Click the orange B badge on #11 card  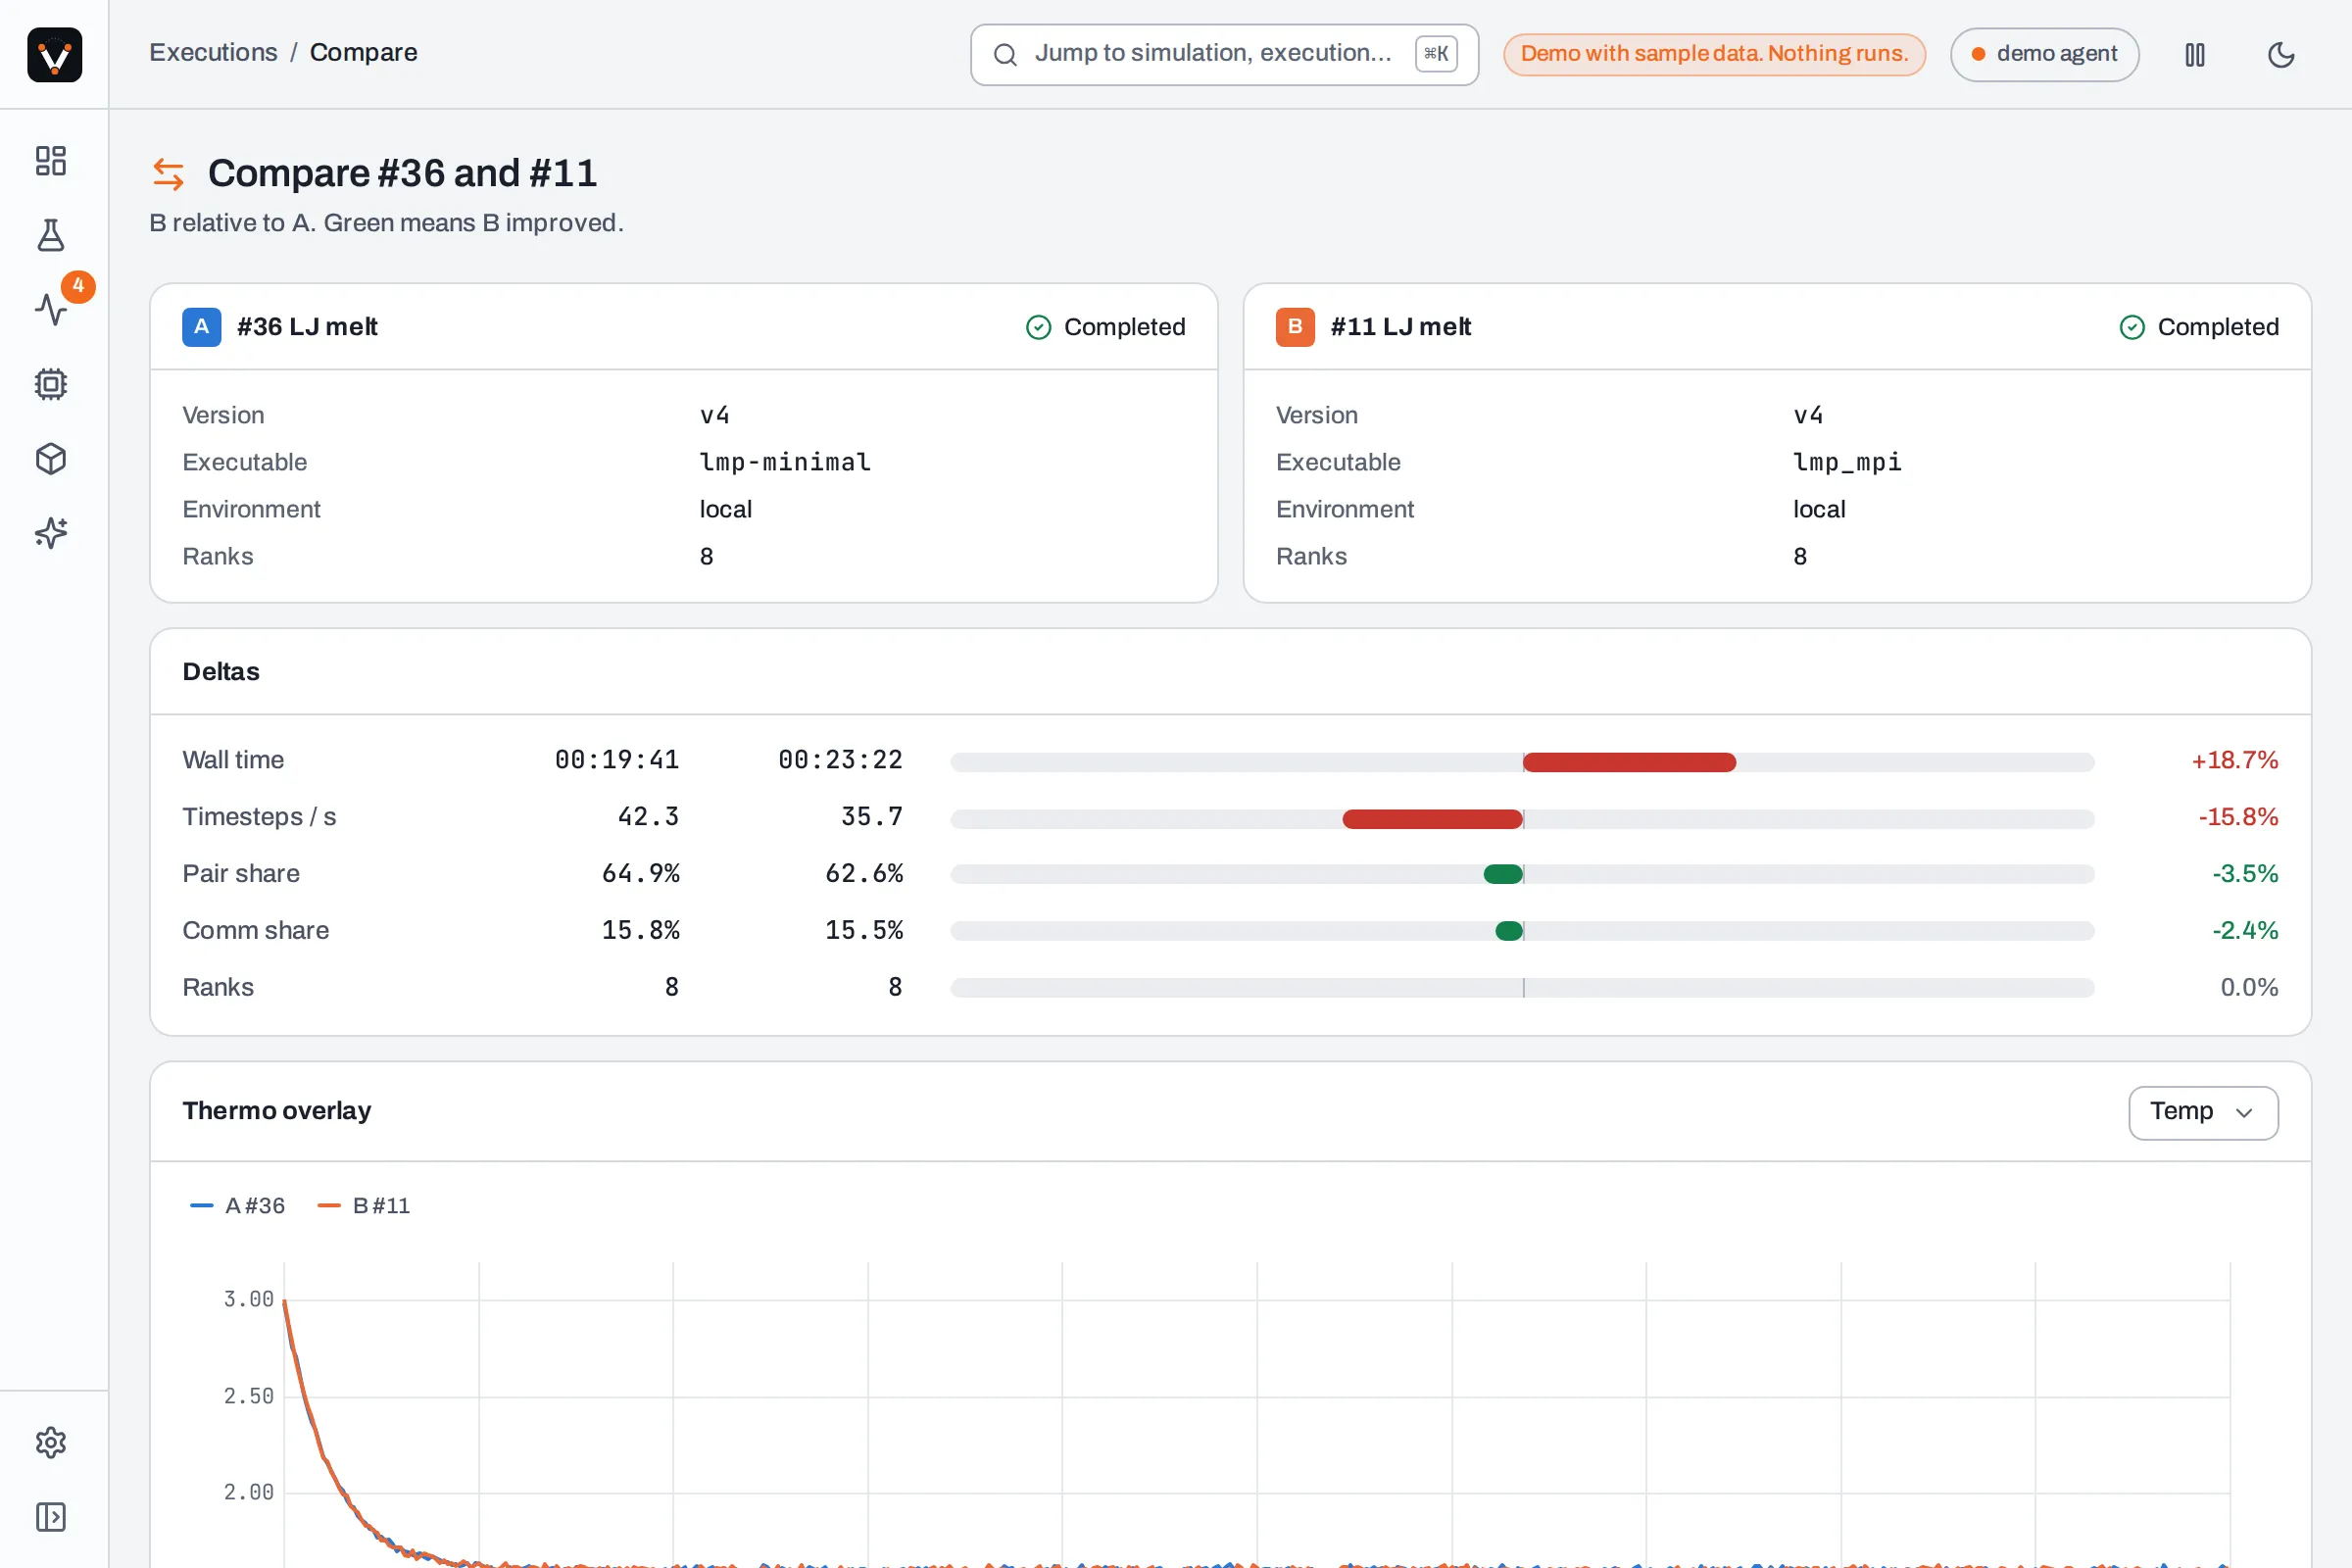1295,327
